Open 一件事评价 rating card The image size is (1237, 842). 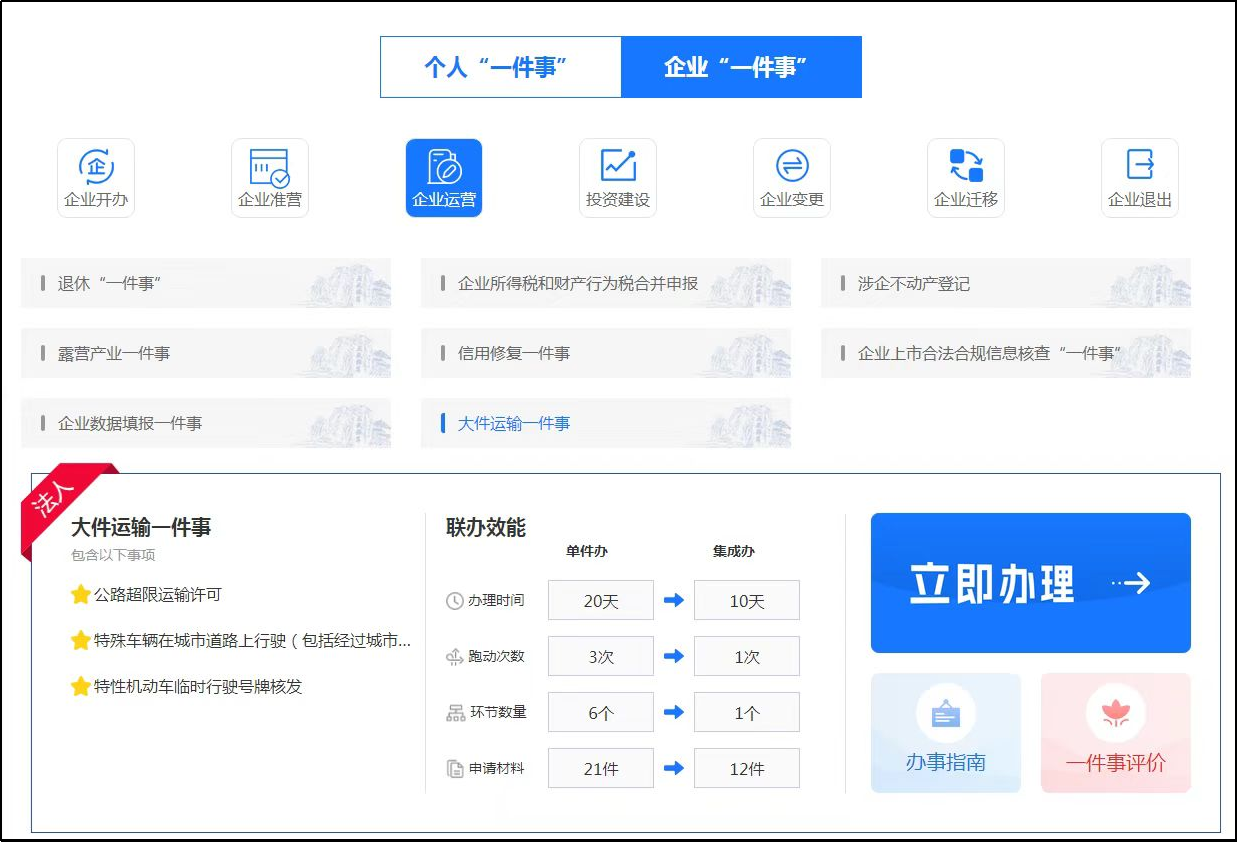pyautogui.click(x=1116, y=733)
